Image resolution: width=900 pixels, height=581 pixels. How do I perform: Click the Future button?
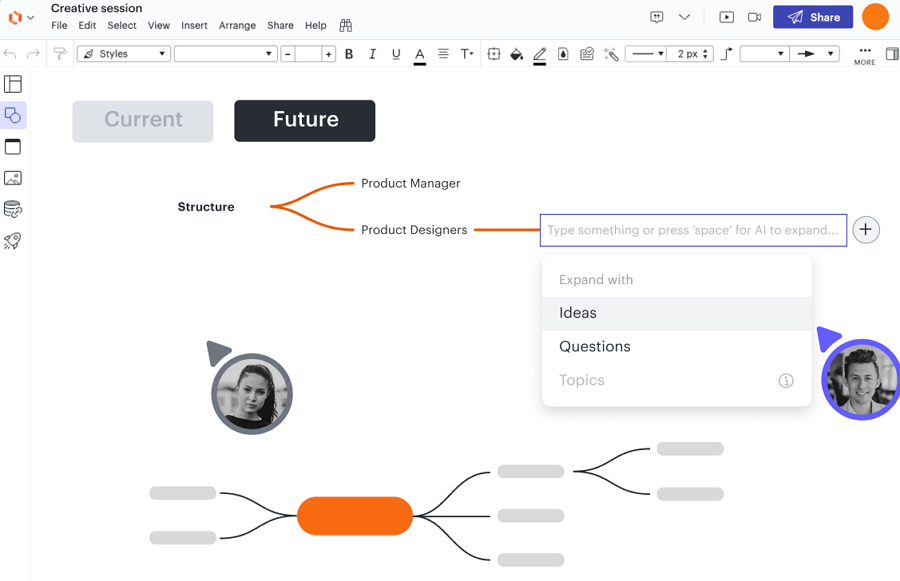tap(305, 120)
